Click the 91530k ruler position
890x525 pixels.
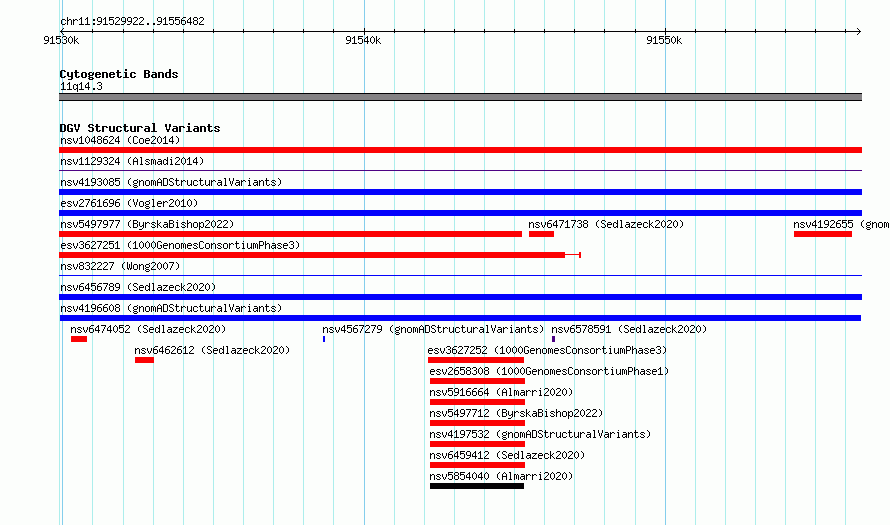click(x=61, y=40)
